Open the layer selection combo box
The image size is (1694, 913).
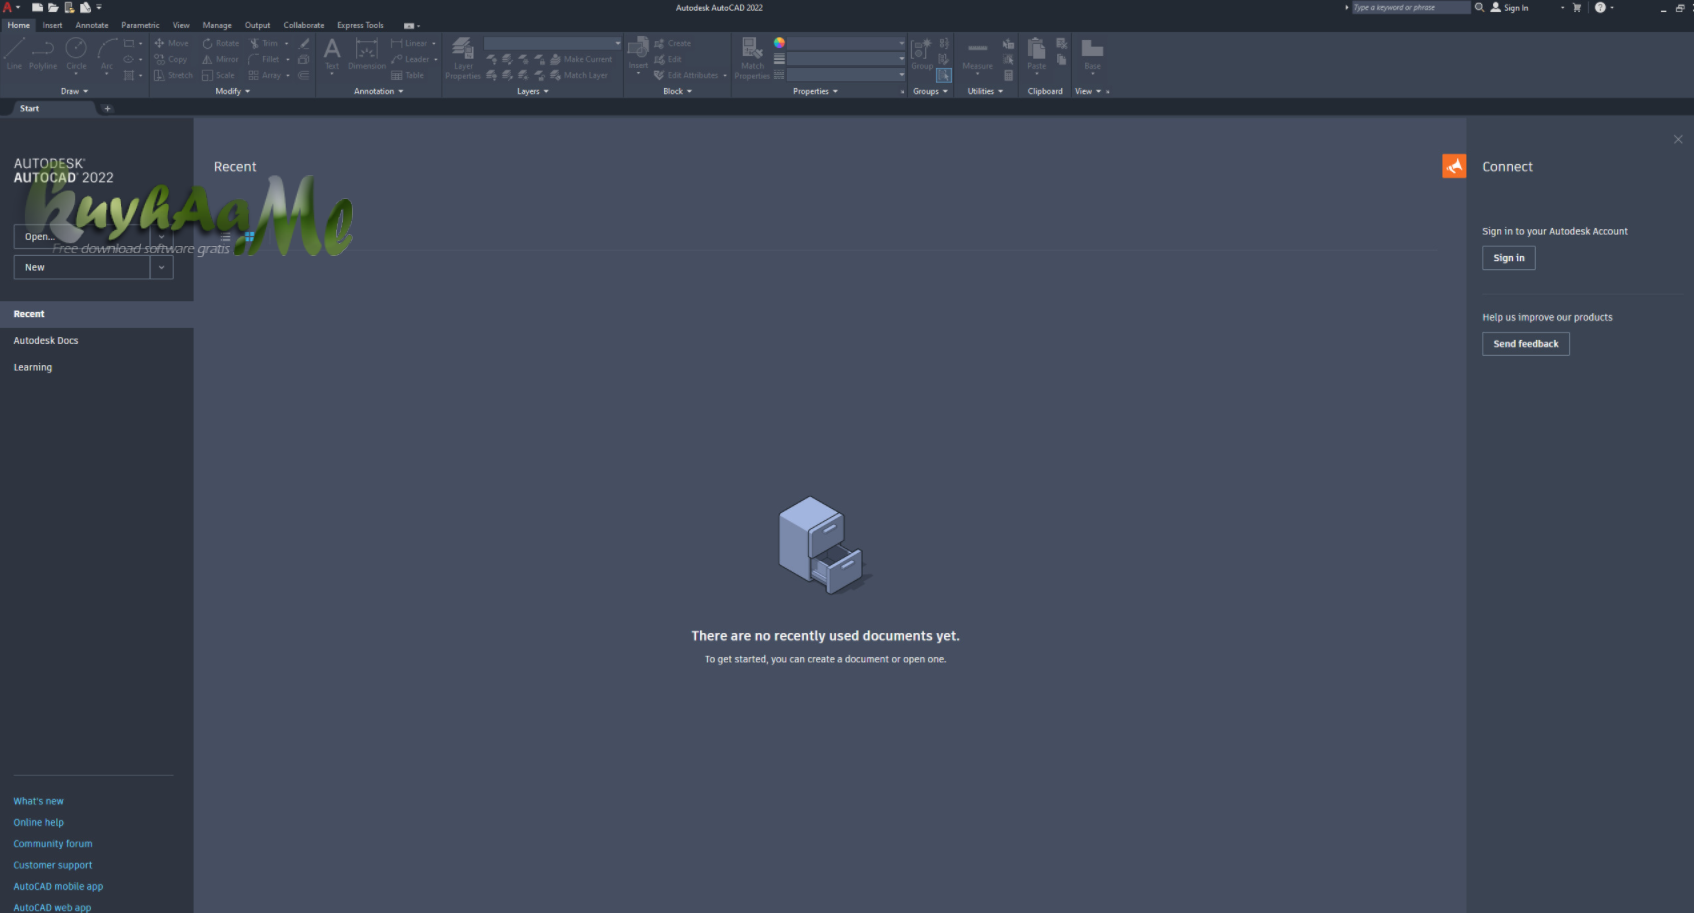[553, 43]
